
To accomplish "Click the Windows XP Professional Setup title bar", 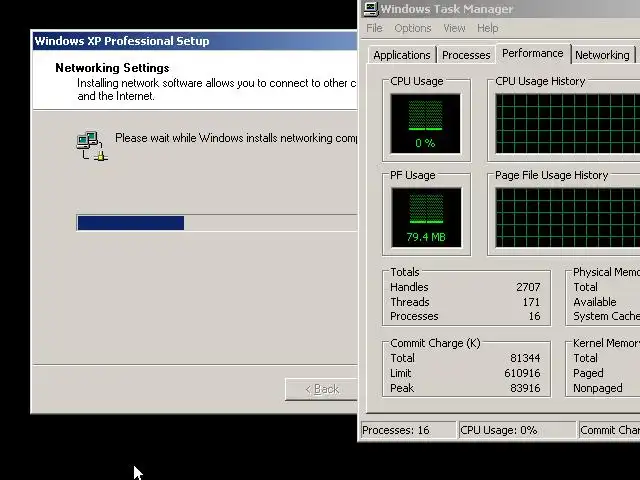I will coord(195,41).
